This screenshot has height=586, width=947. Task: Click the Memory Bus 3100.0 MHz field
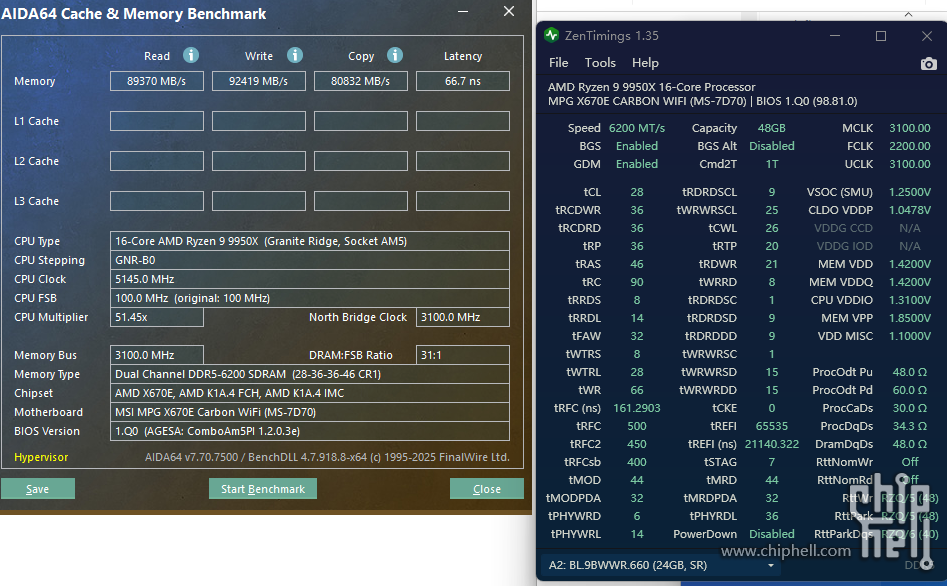[156, 355]
